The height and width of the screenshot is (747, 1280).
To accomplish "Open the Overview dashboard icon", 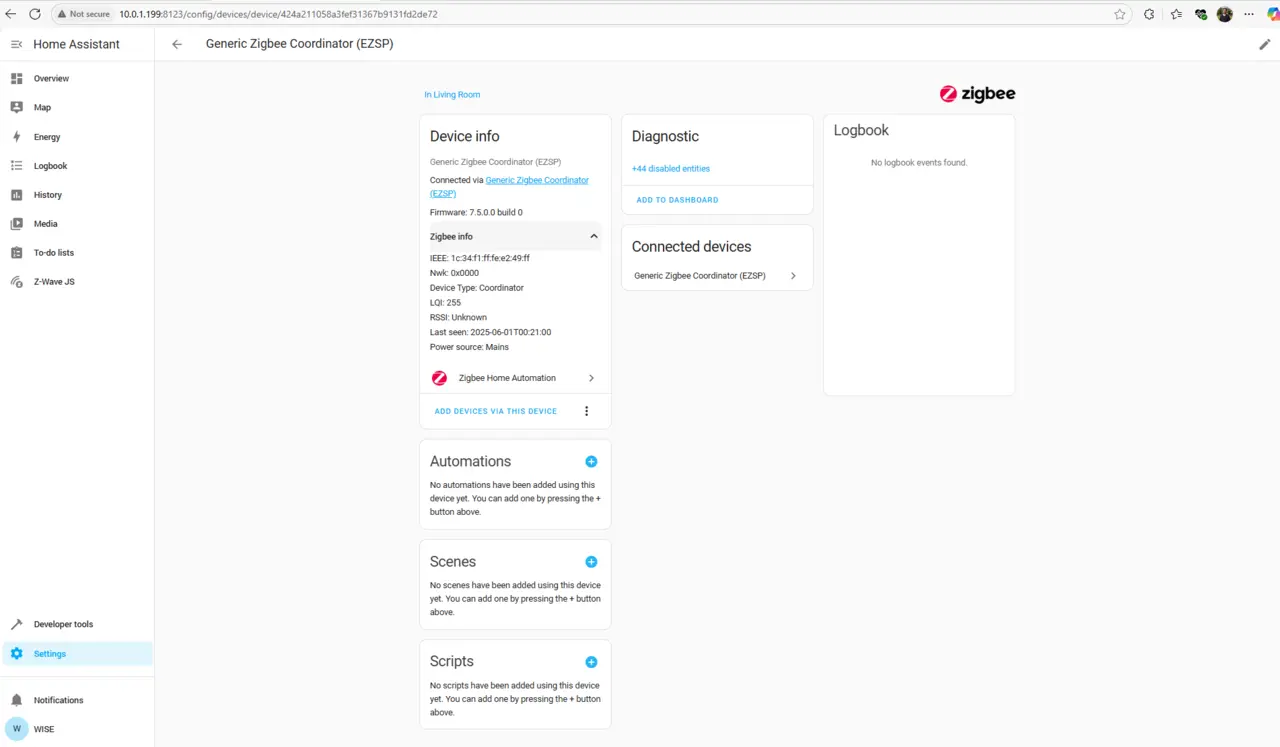I will click(16, 78).
